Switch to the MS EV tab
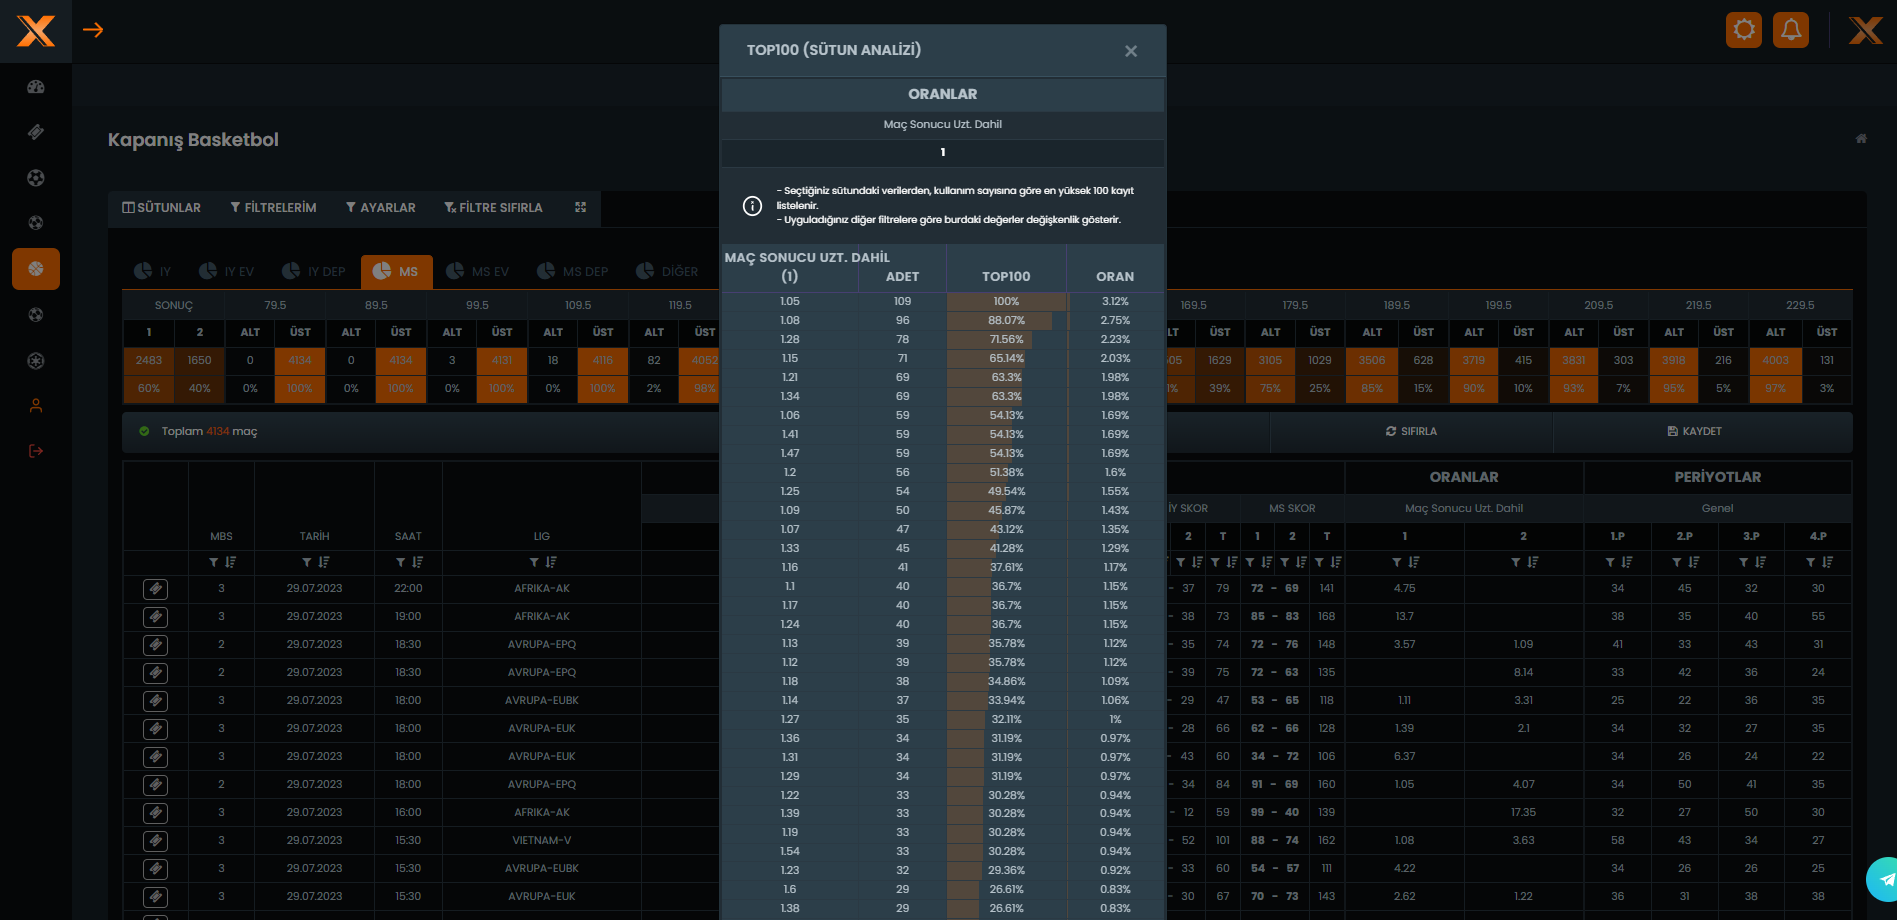1897x920 pixels. point(478,271)
